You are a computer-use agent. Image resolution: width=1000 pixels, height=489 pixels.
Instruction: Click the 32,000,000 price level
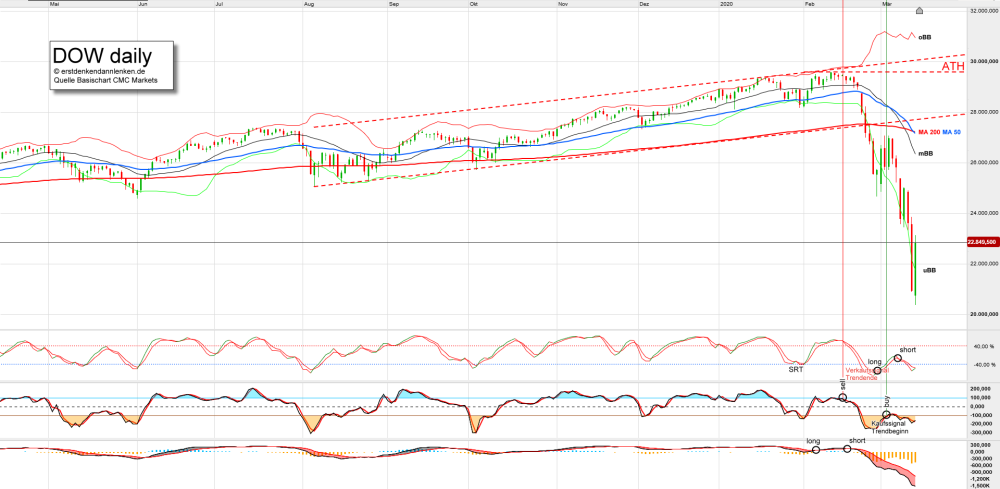983,11
